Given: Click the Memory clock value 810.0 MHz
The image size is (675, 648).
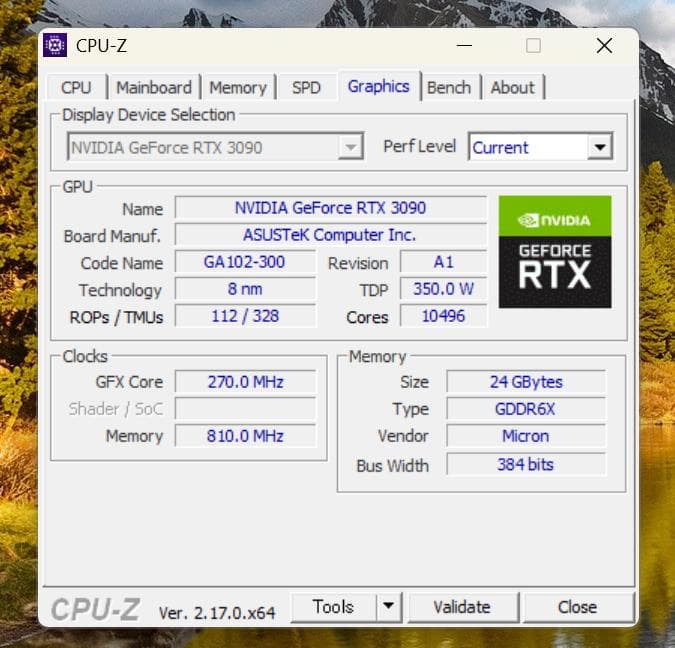Looking at the screenshot, I should point(245,436).
